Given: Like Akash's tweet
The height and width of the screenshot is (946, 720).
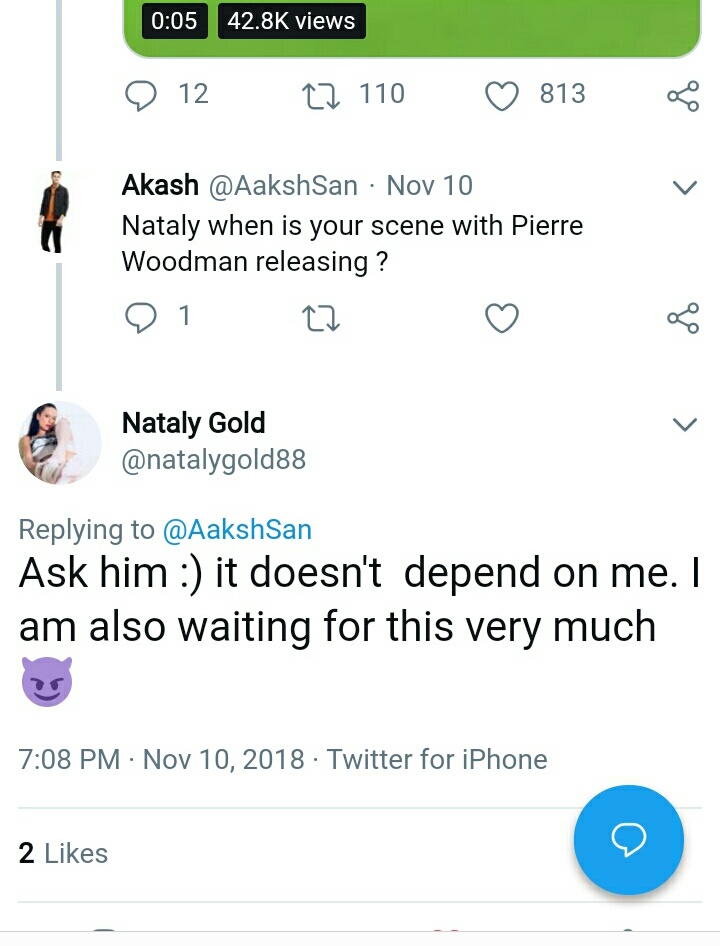Looking at the screenshot, I should tap(501, 318).
